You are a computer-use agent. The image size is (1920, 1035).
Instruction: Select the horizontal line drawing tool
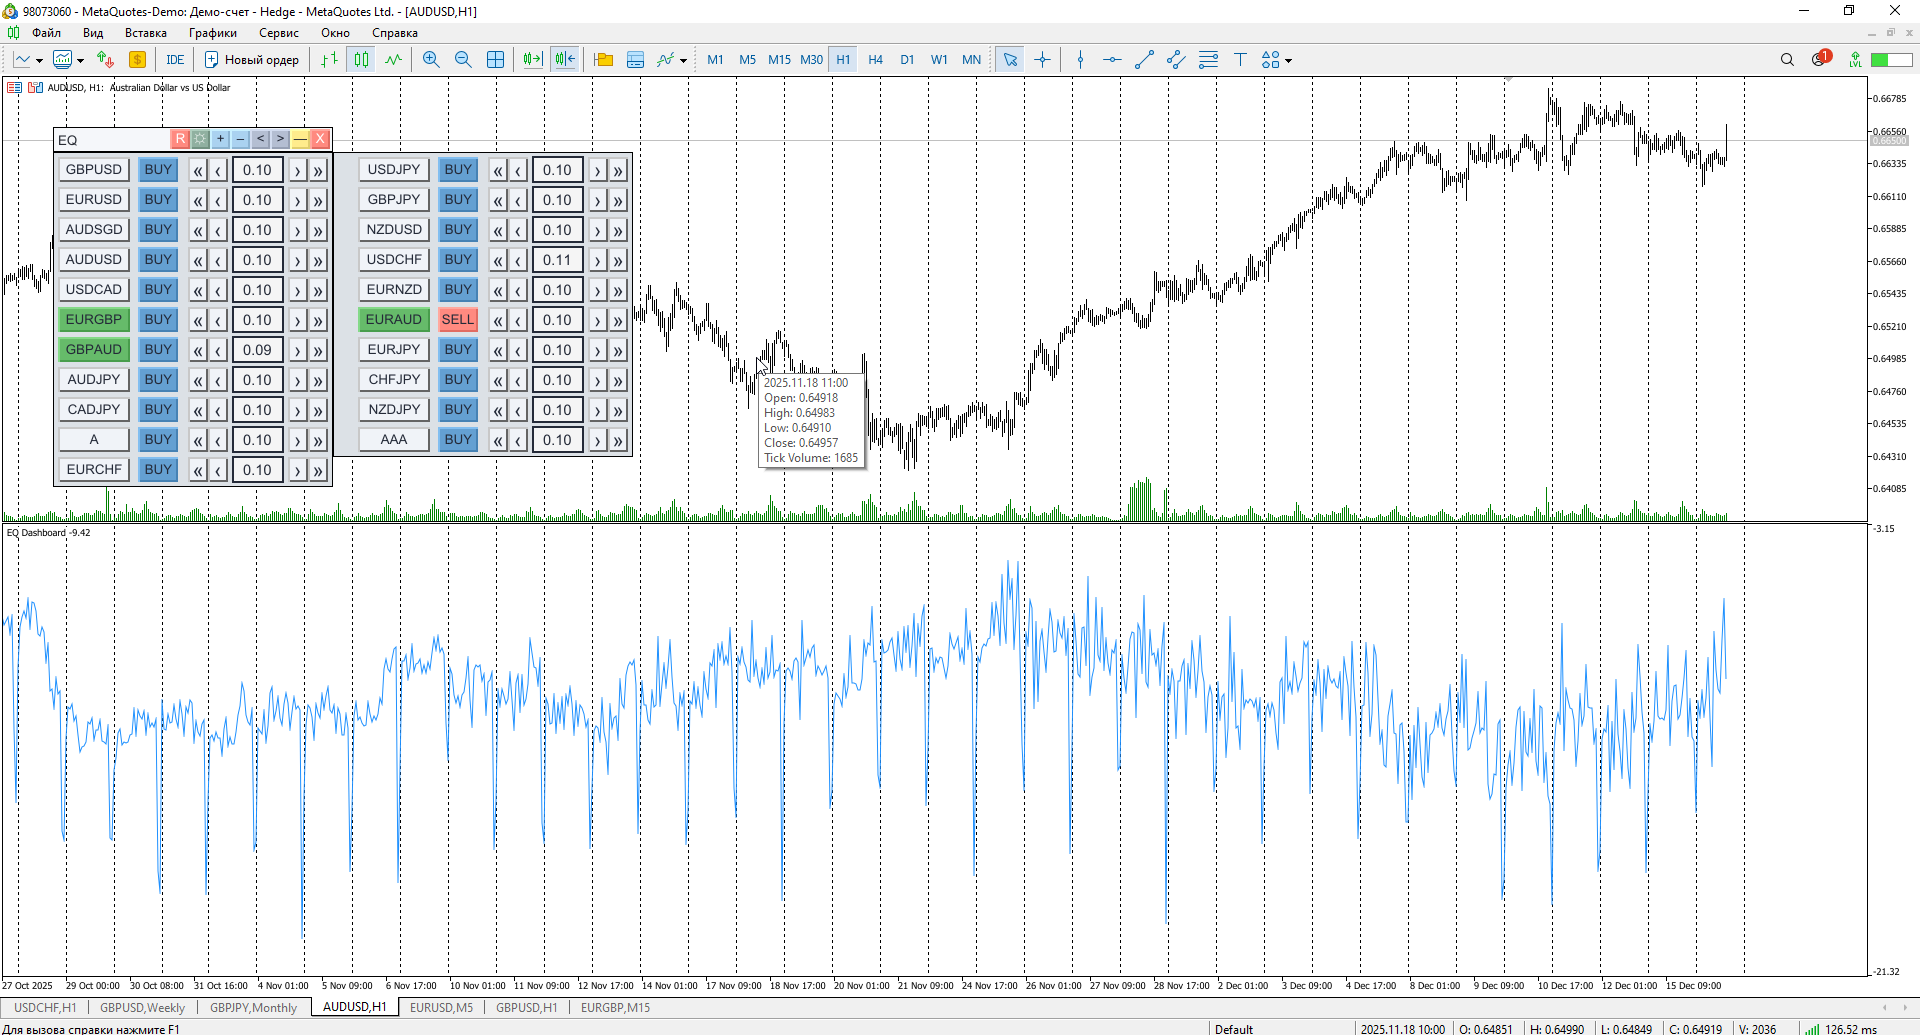[x=1112, y=60]
